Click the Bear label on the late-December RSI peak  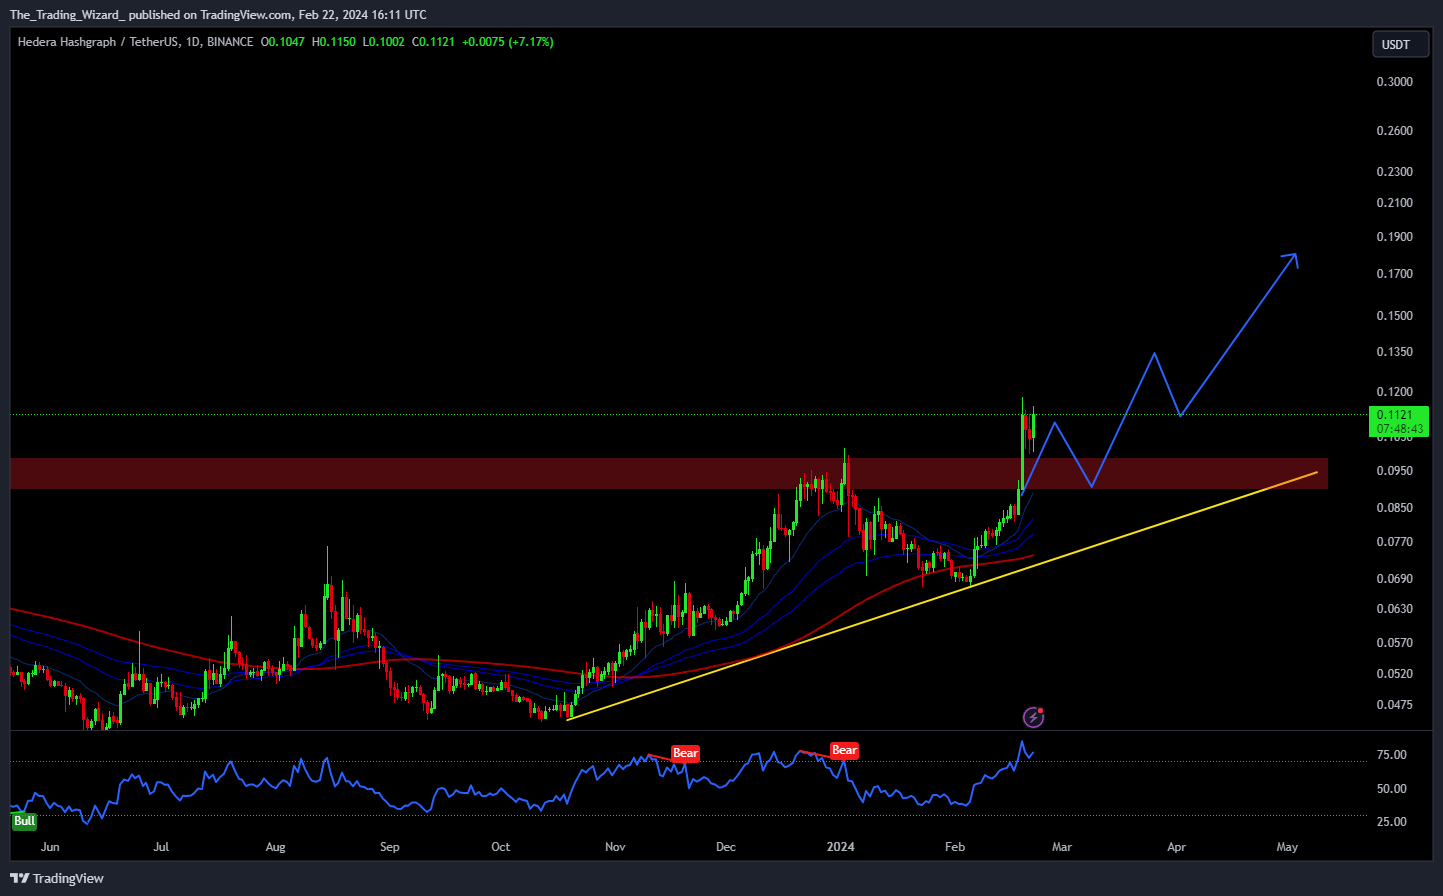click(x=845, y=750)
